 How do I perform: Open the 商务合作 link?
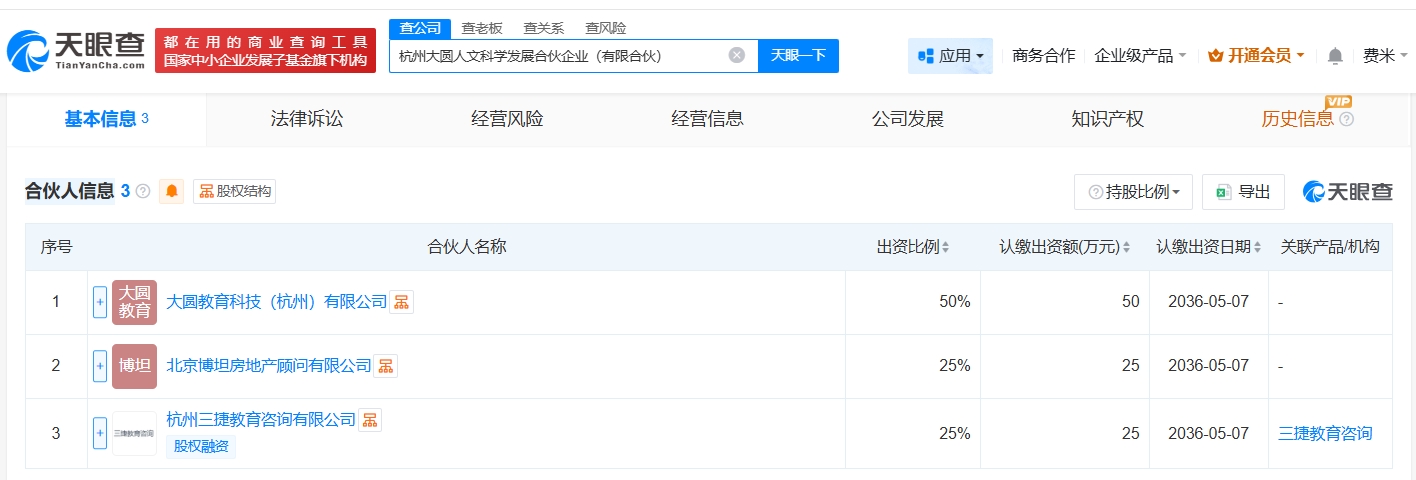point(1044,56)
